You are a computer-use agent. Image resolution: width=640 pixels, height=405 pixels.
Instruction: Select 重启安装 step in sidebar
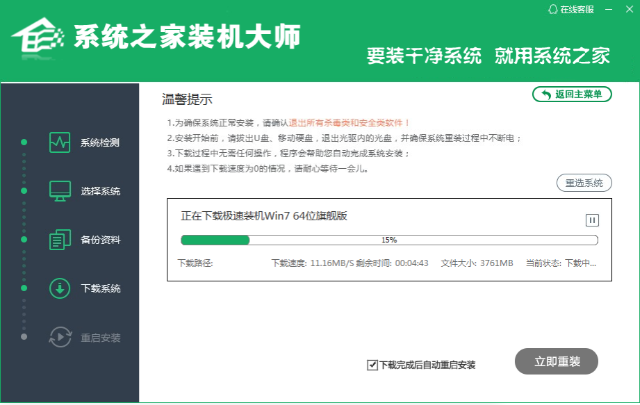click(x=100, y=338)
